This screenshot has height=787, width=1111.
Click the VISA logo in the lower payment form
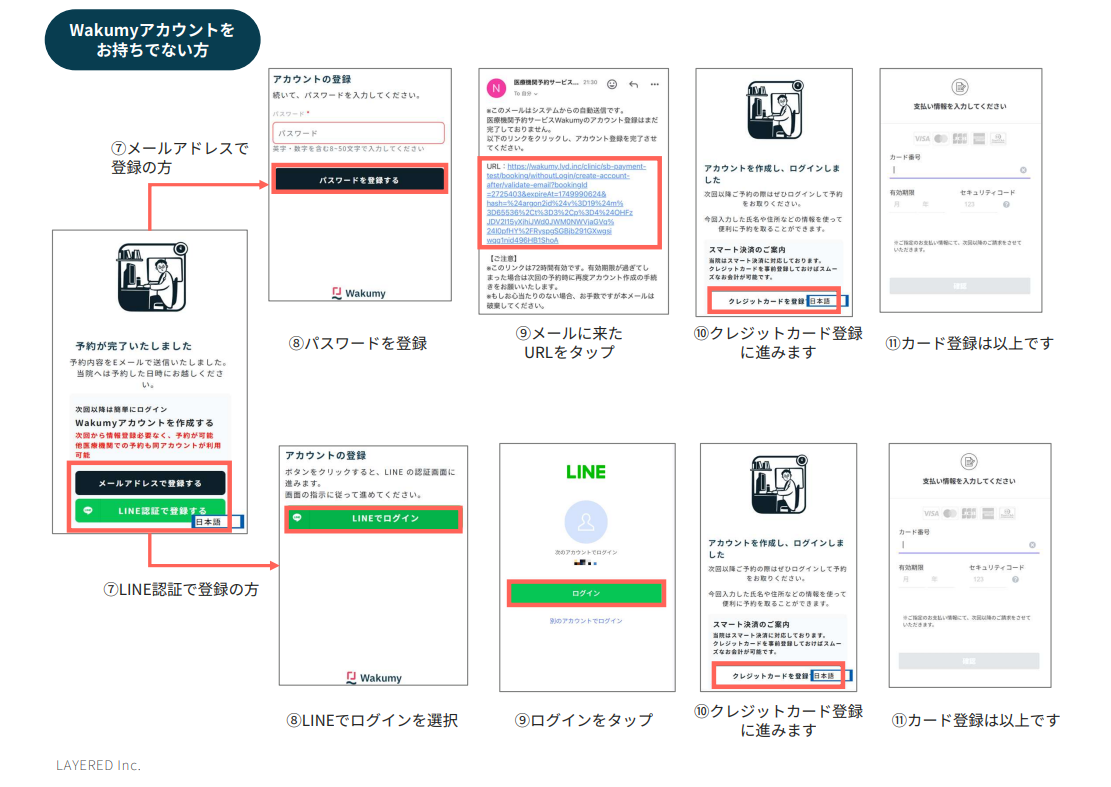931,514
